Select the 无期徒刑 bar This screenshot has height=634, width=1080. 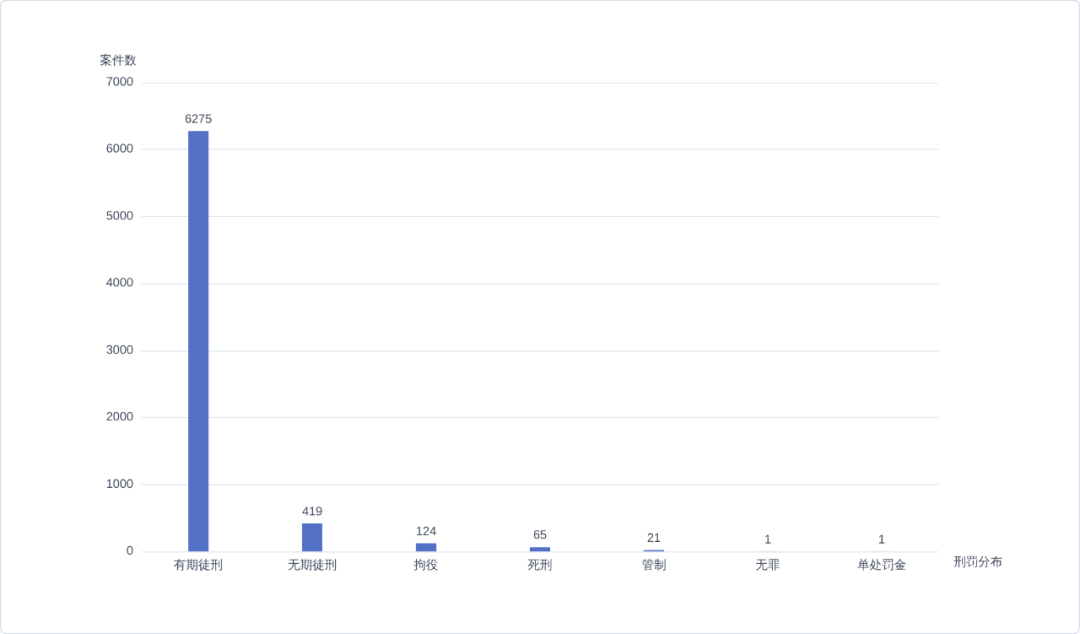tap(312, 538)
